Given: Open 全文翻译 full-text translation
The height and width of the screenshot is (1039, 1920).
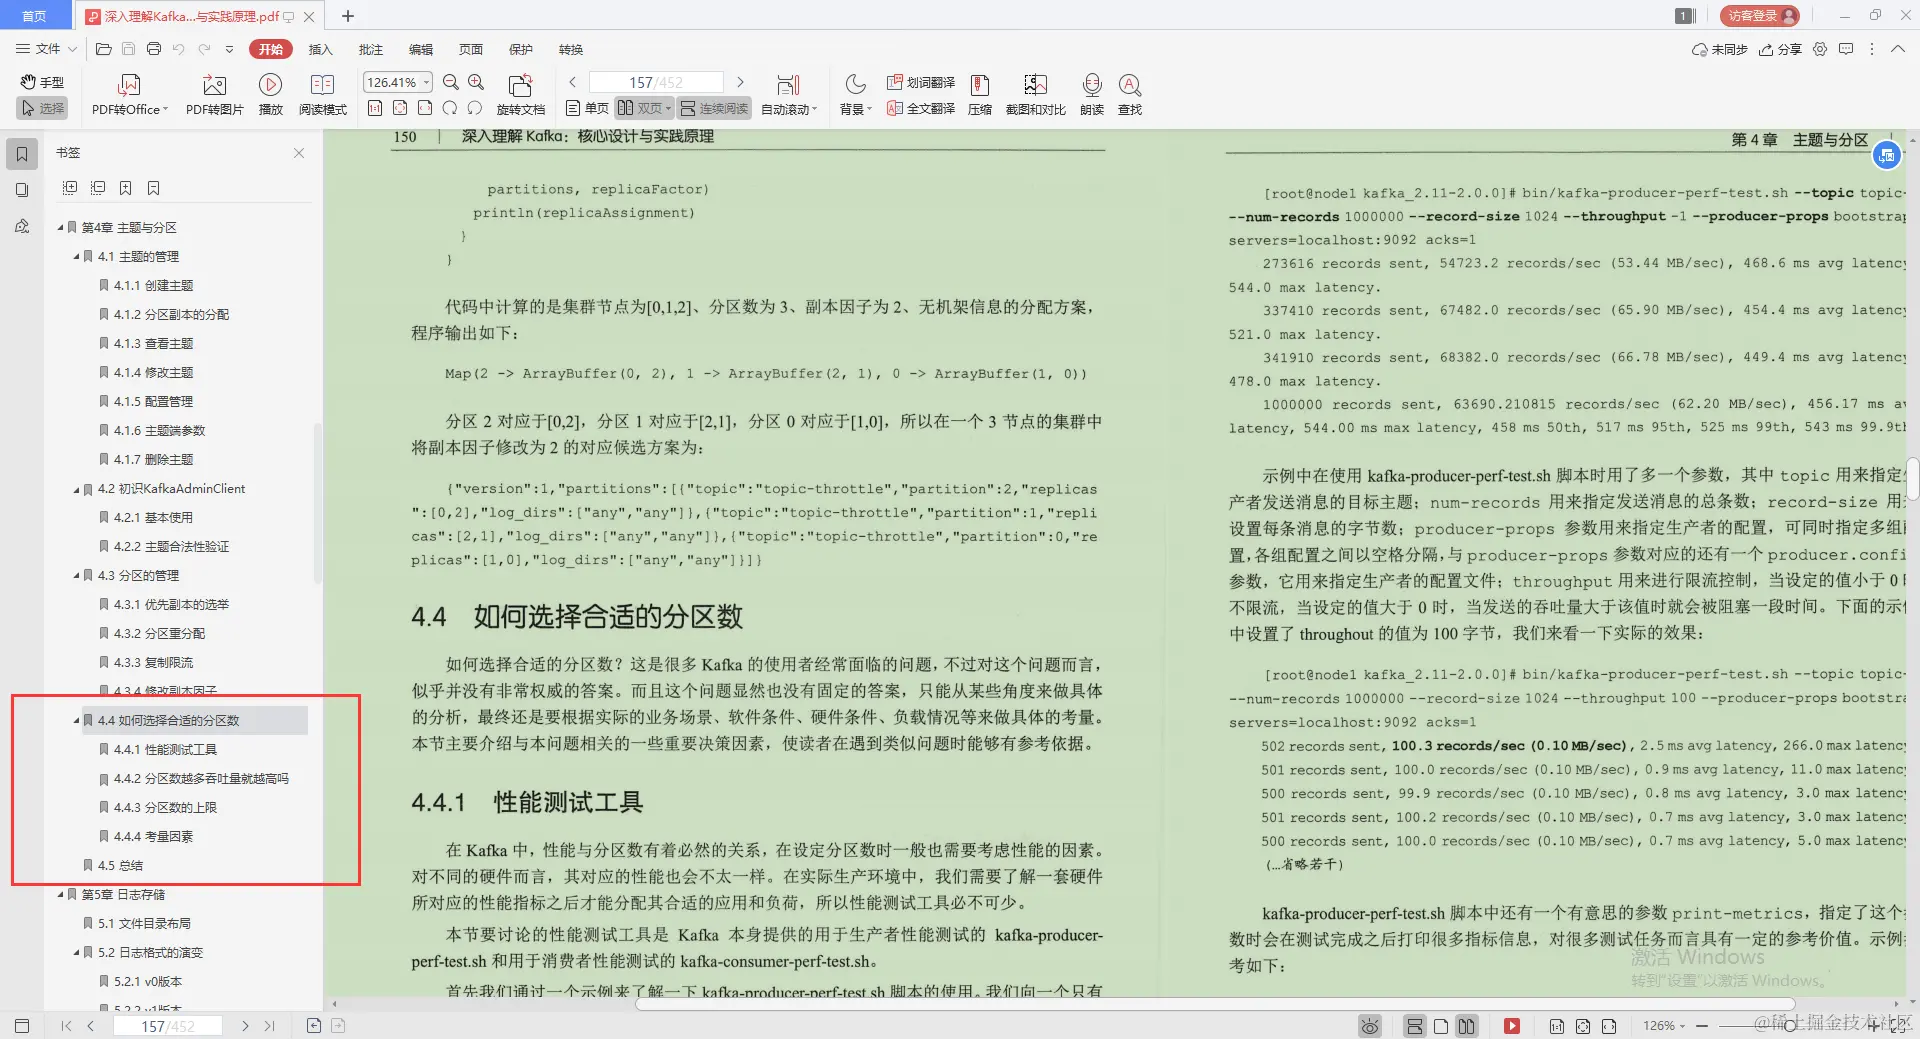Looking at the screenshot, I should click(x=919, y=110).
